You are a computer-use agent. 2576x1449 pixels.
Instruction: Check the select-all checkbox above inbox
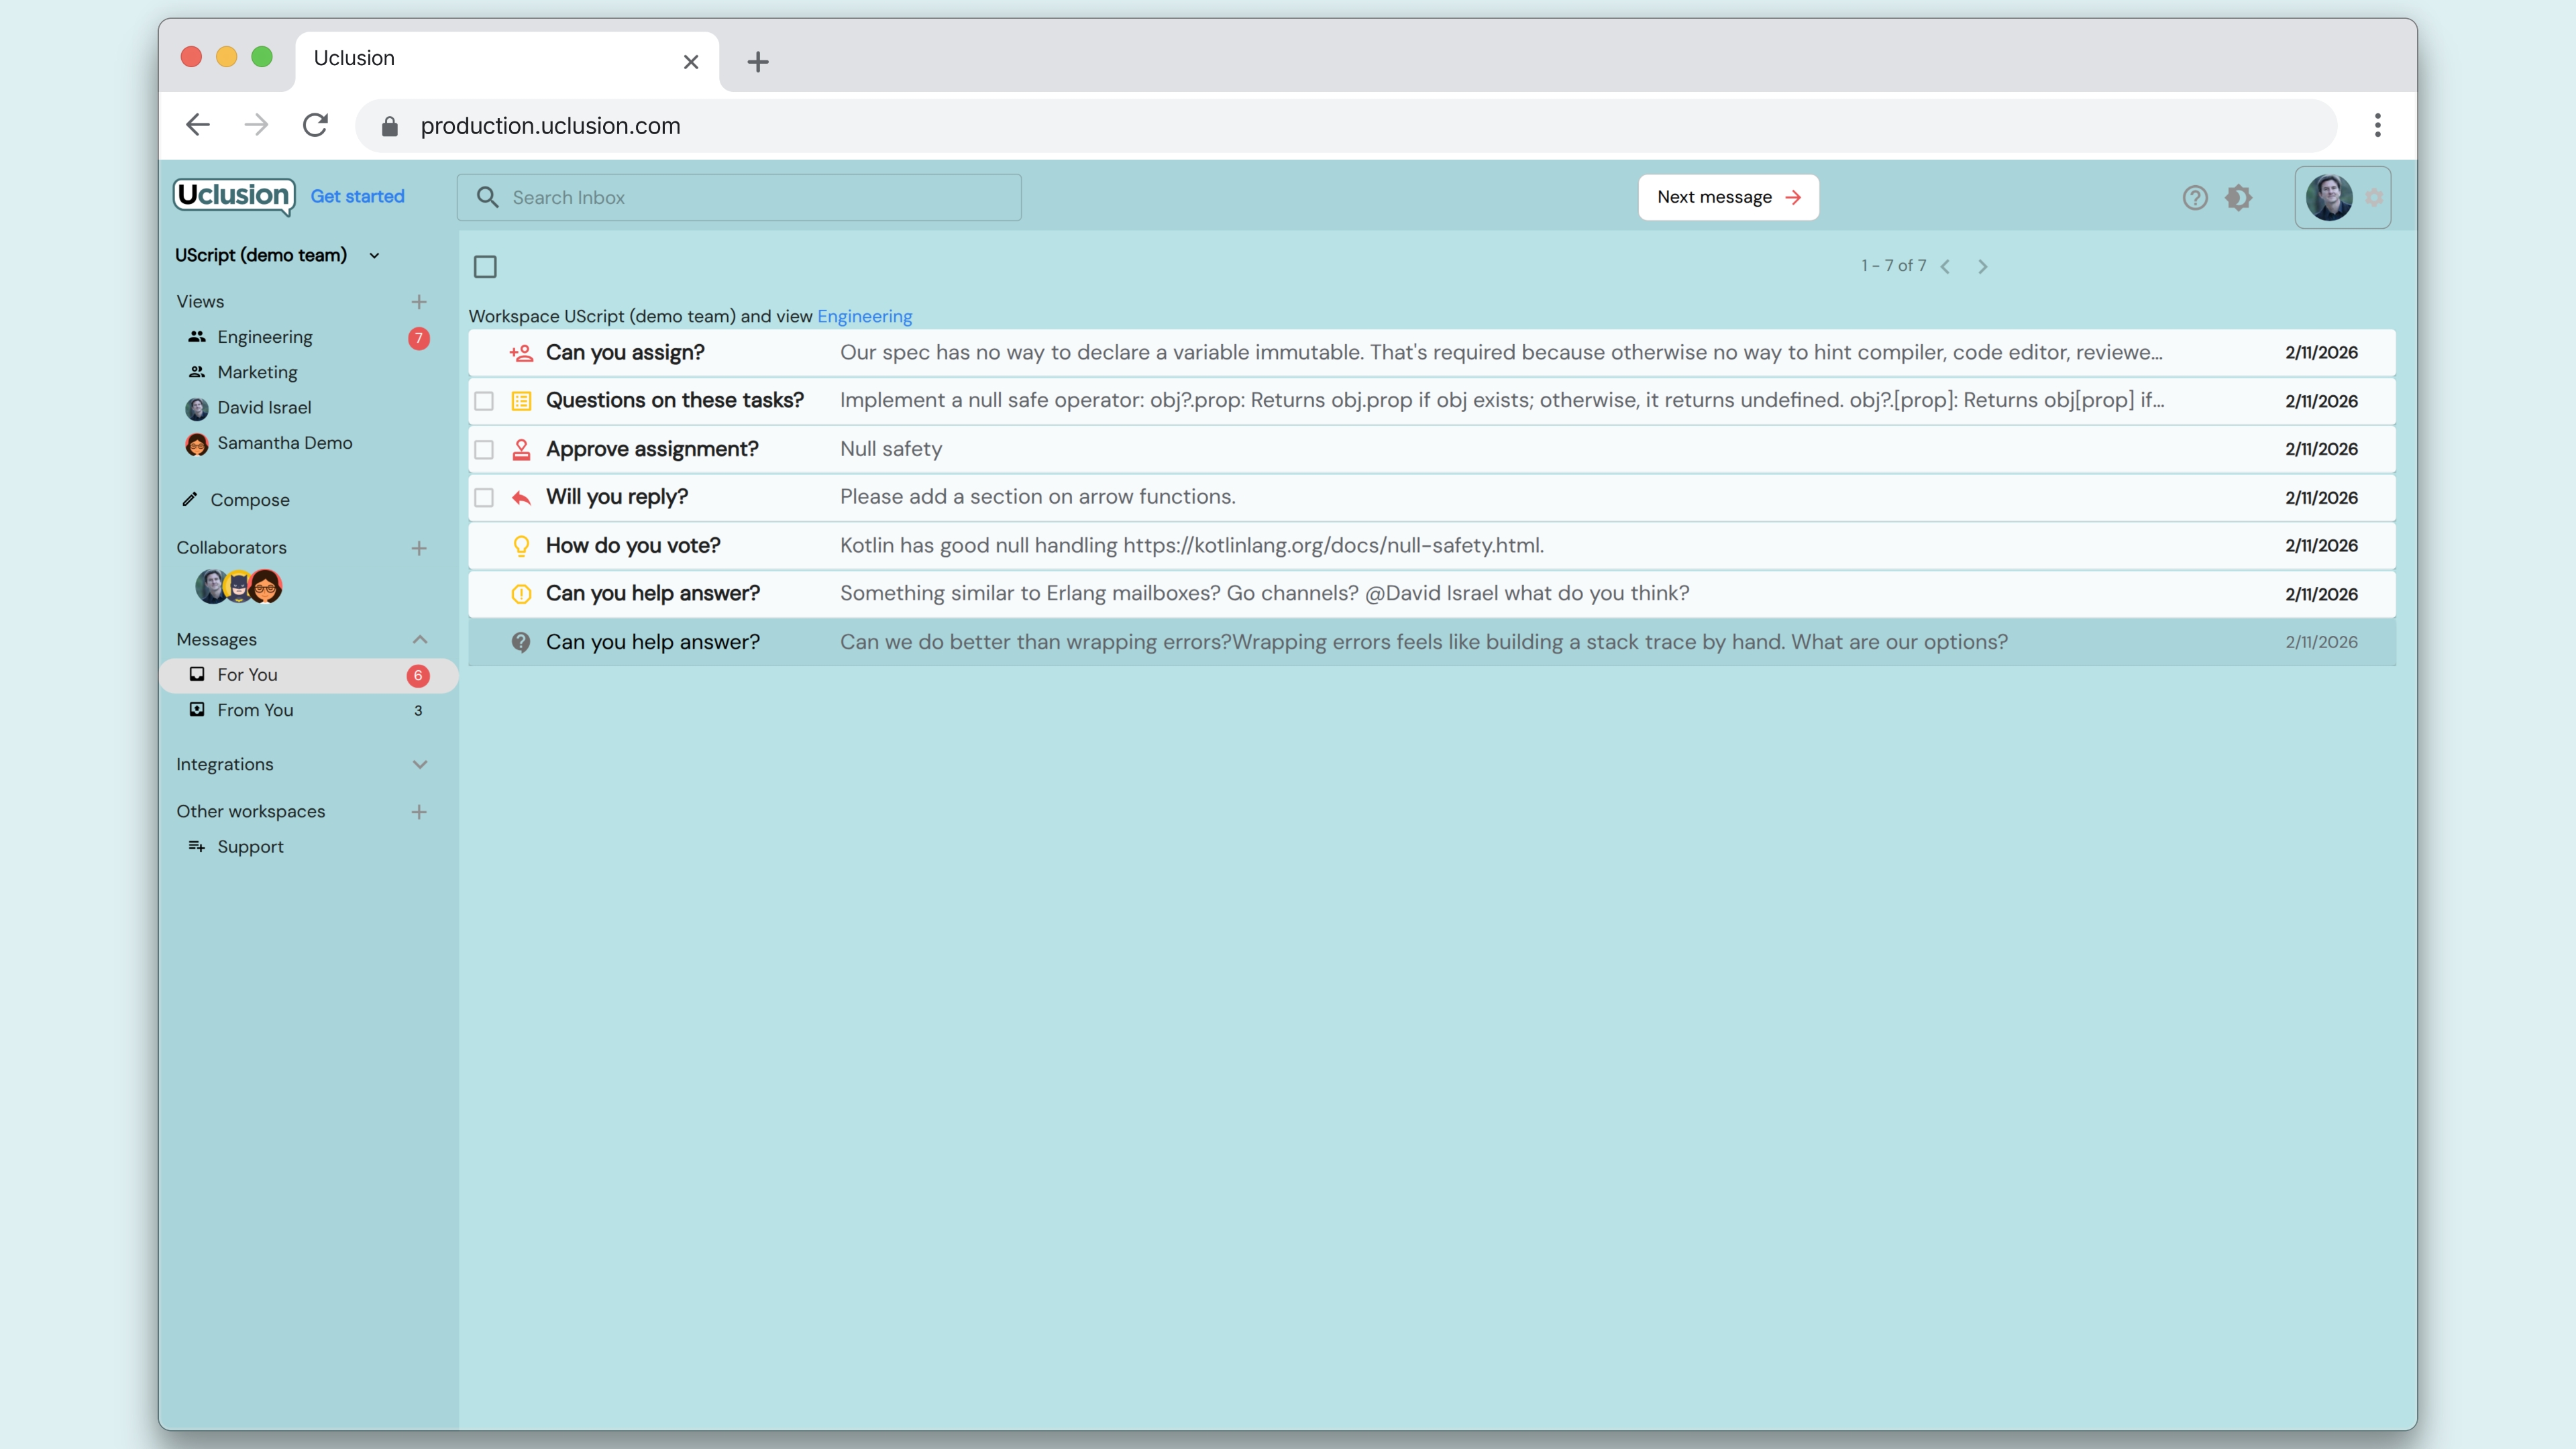point(485,267)
